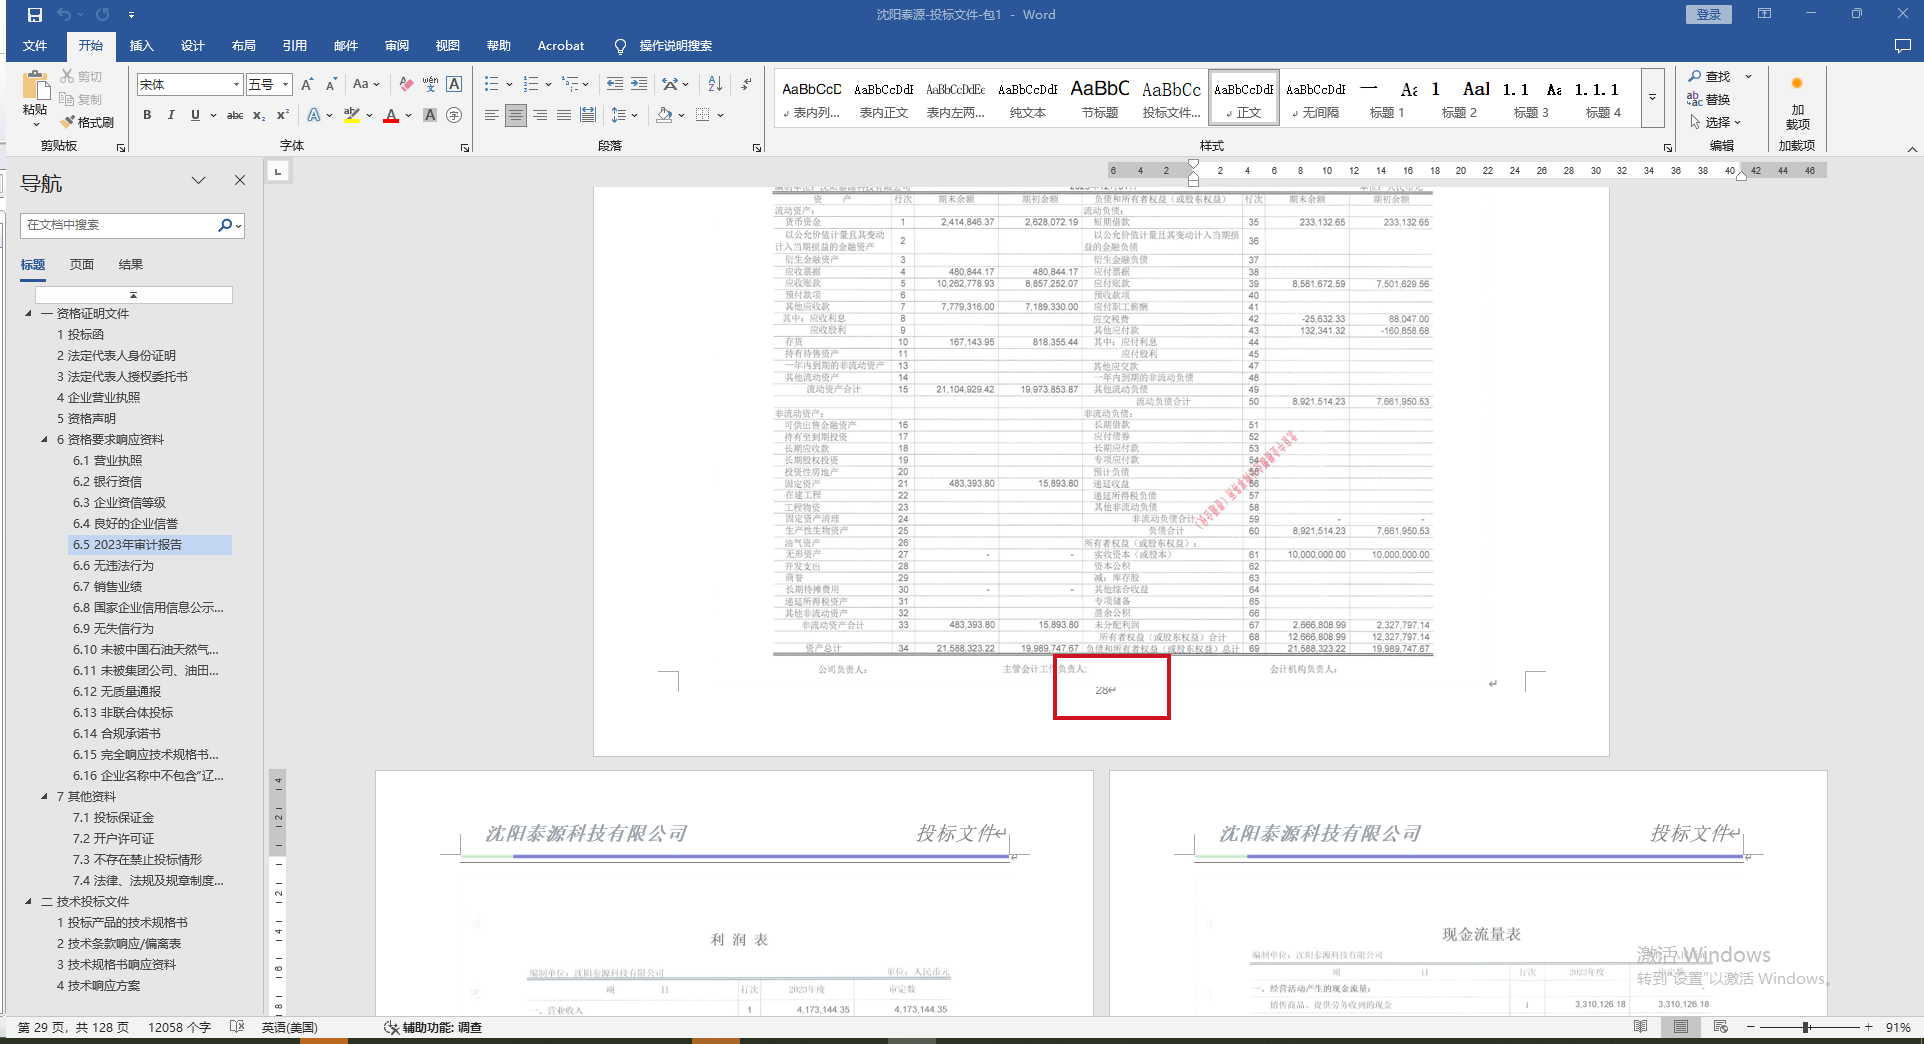Image resolution: width=1924 pixels, height=1044 pixels.
Task: Align text to the left
Action: coord(491,116)
